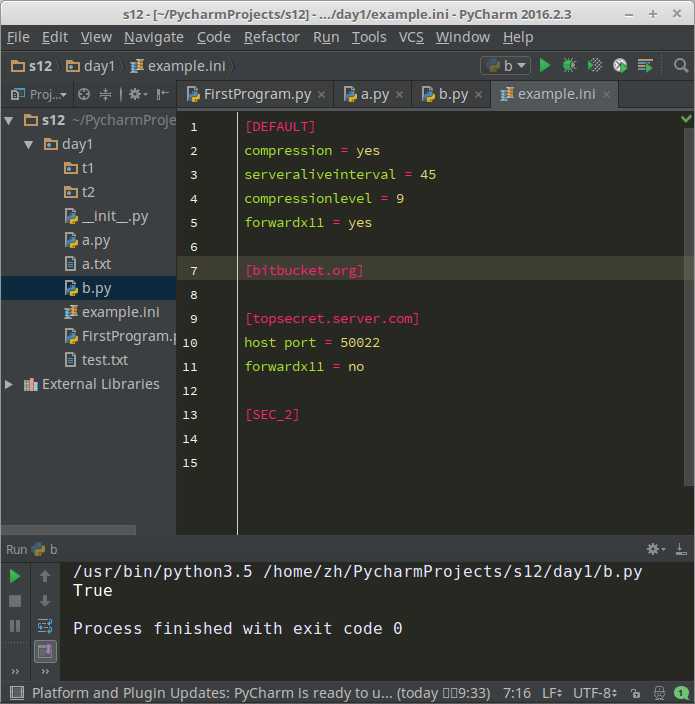Image resolution: width=695 pixels, height=704 pixels.
Task: Open the Help menu
Action: tap(518, 37)
